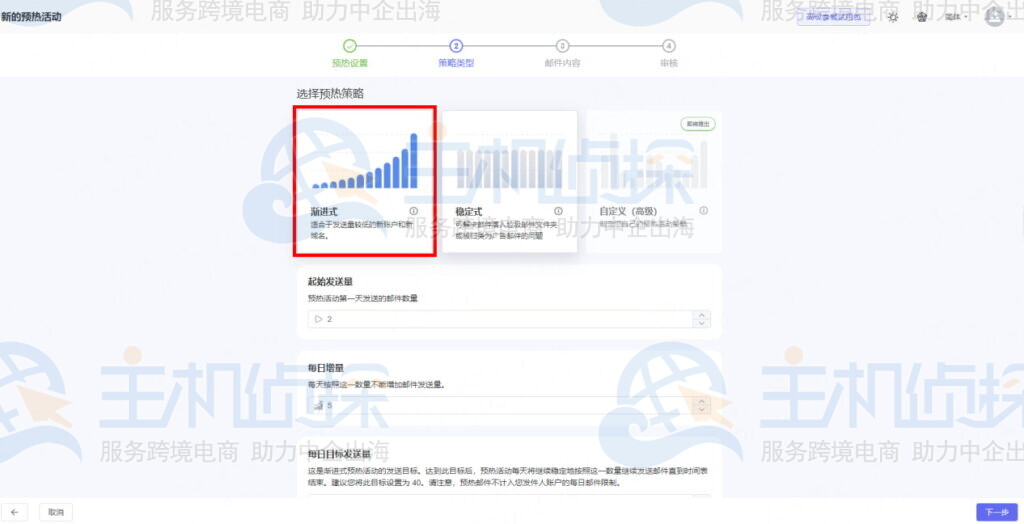Click the 每日目标发送量 label
Screen dimensions: 1024x524
point(340,453)
